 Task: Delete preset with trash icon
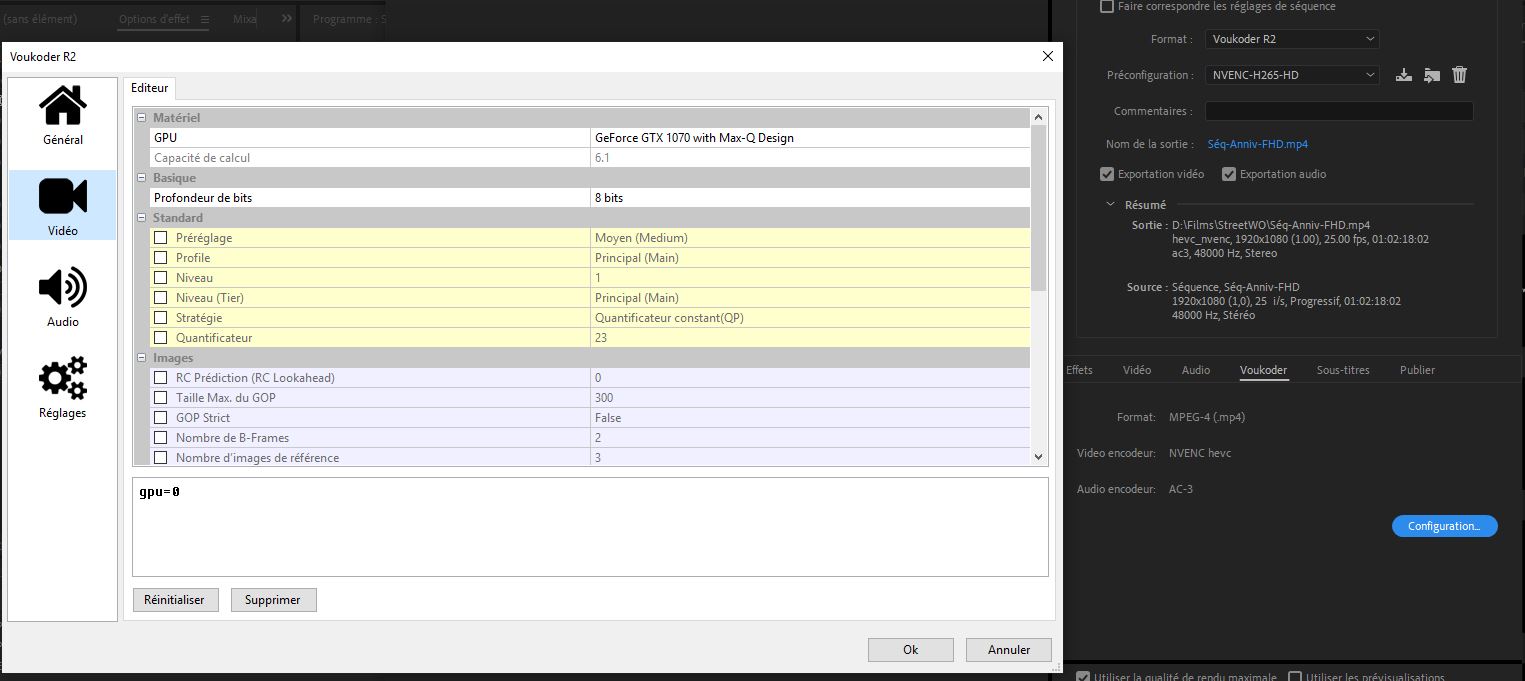pyautogui.click(x=1459, y=75)
